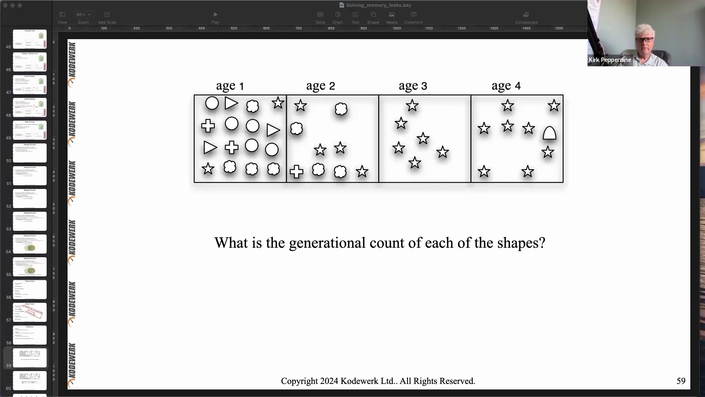Image resolution: width=705 pixels, height=397 pixels.
Task: Open the Collaborate sharing options
Action: point(526,18)
